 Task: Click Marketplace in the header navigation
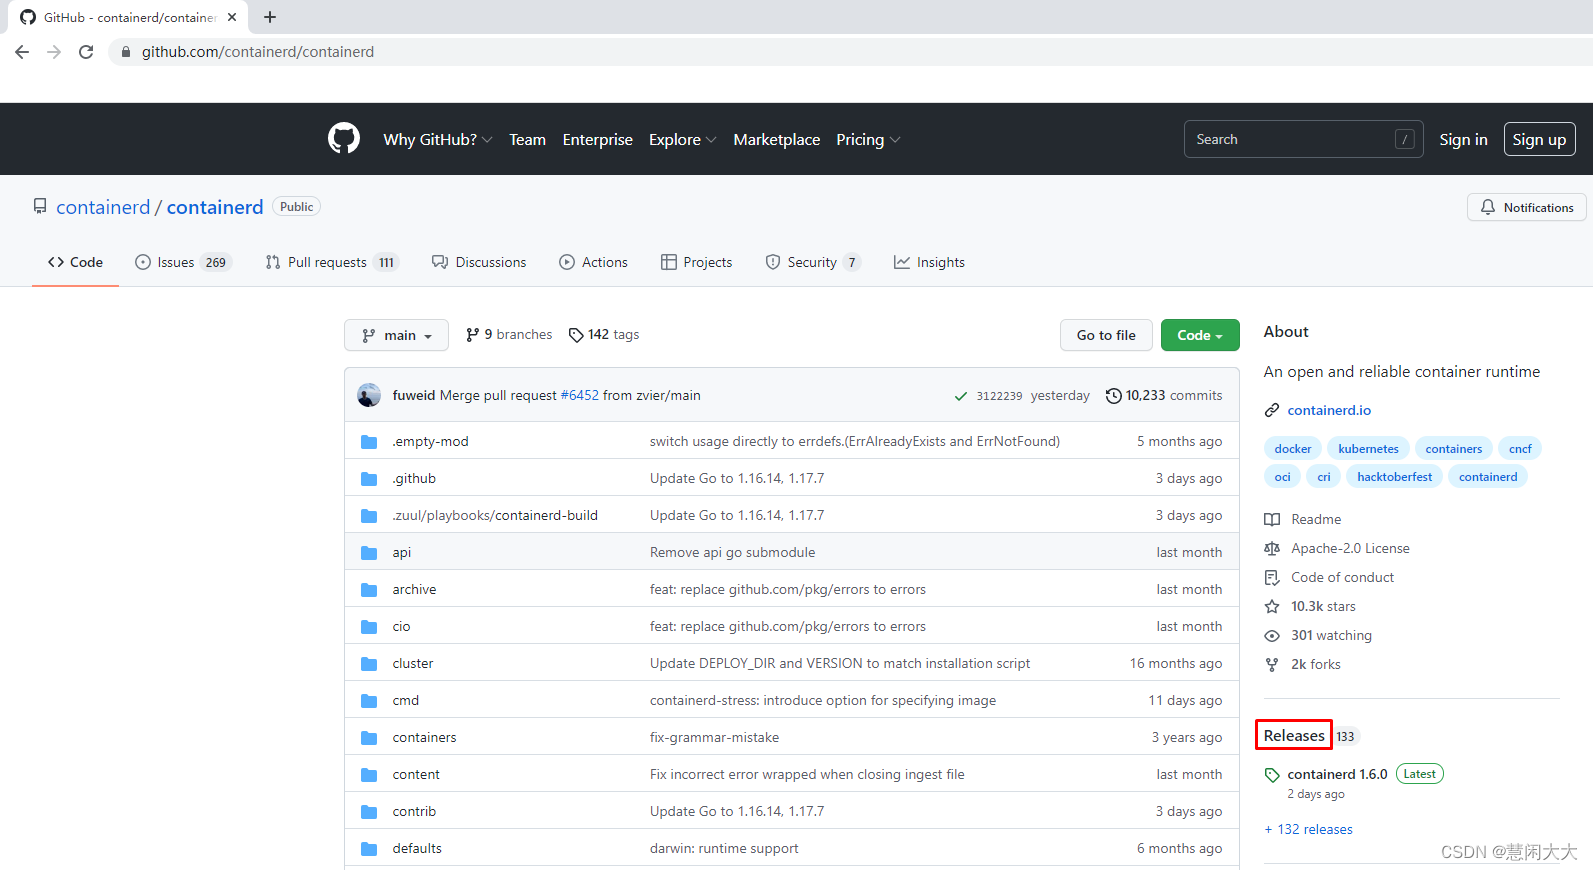[x=777, y=139]
